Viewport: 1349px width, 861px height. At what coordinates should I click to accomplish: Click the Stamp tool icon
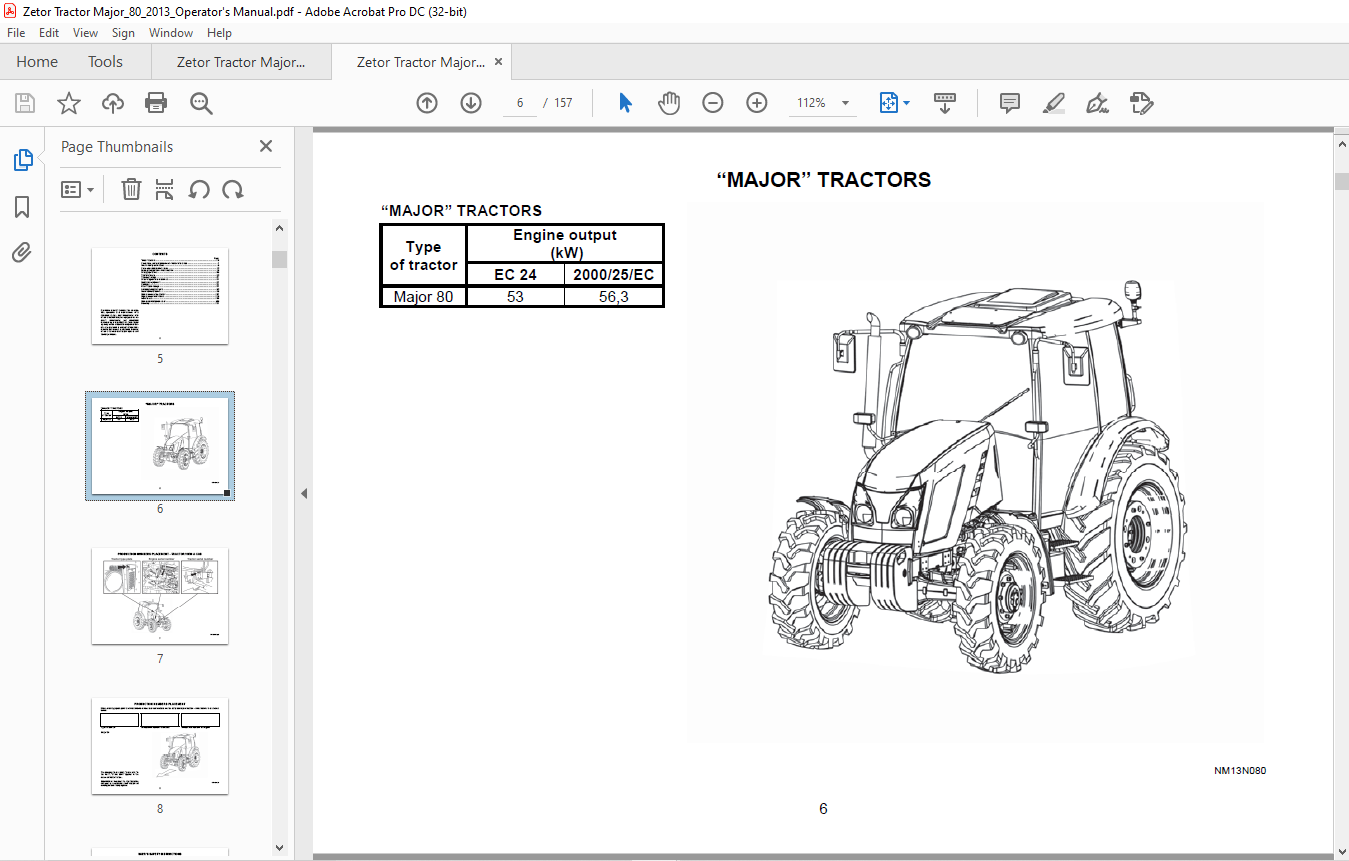pyautogui.click(x=1141, y=103)
